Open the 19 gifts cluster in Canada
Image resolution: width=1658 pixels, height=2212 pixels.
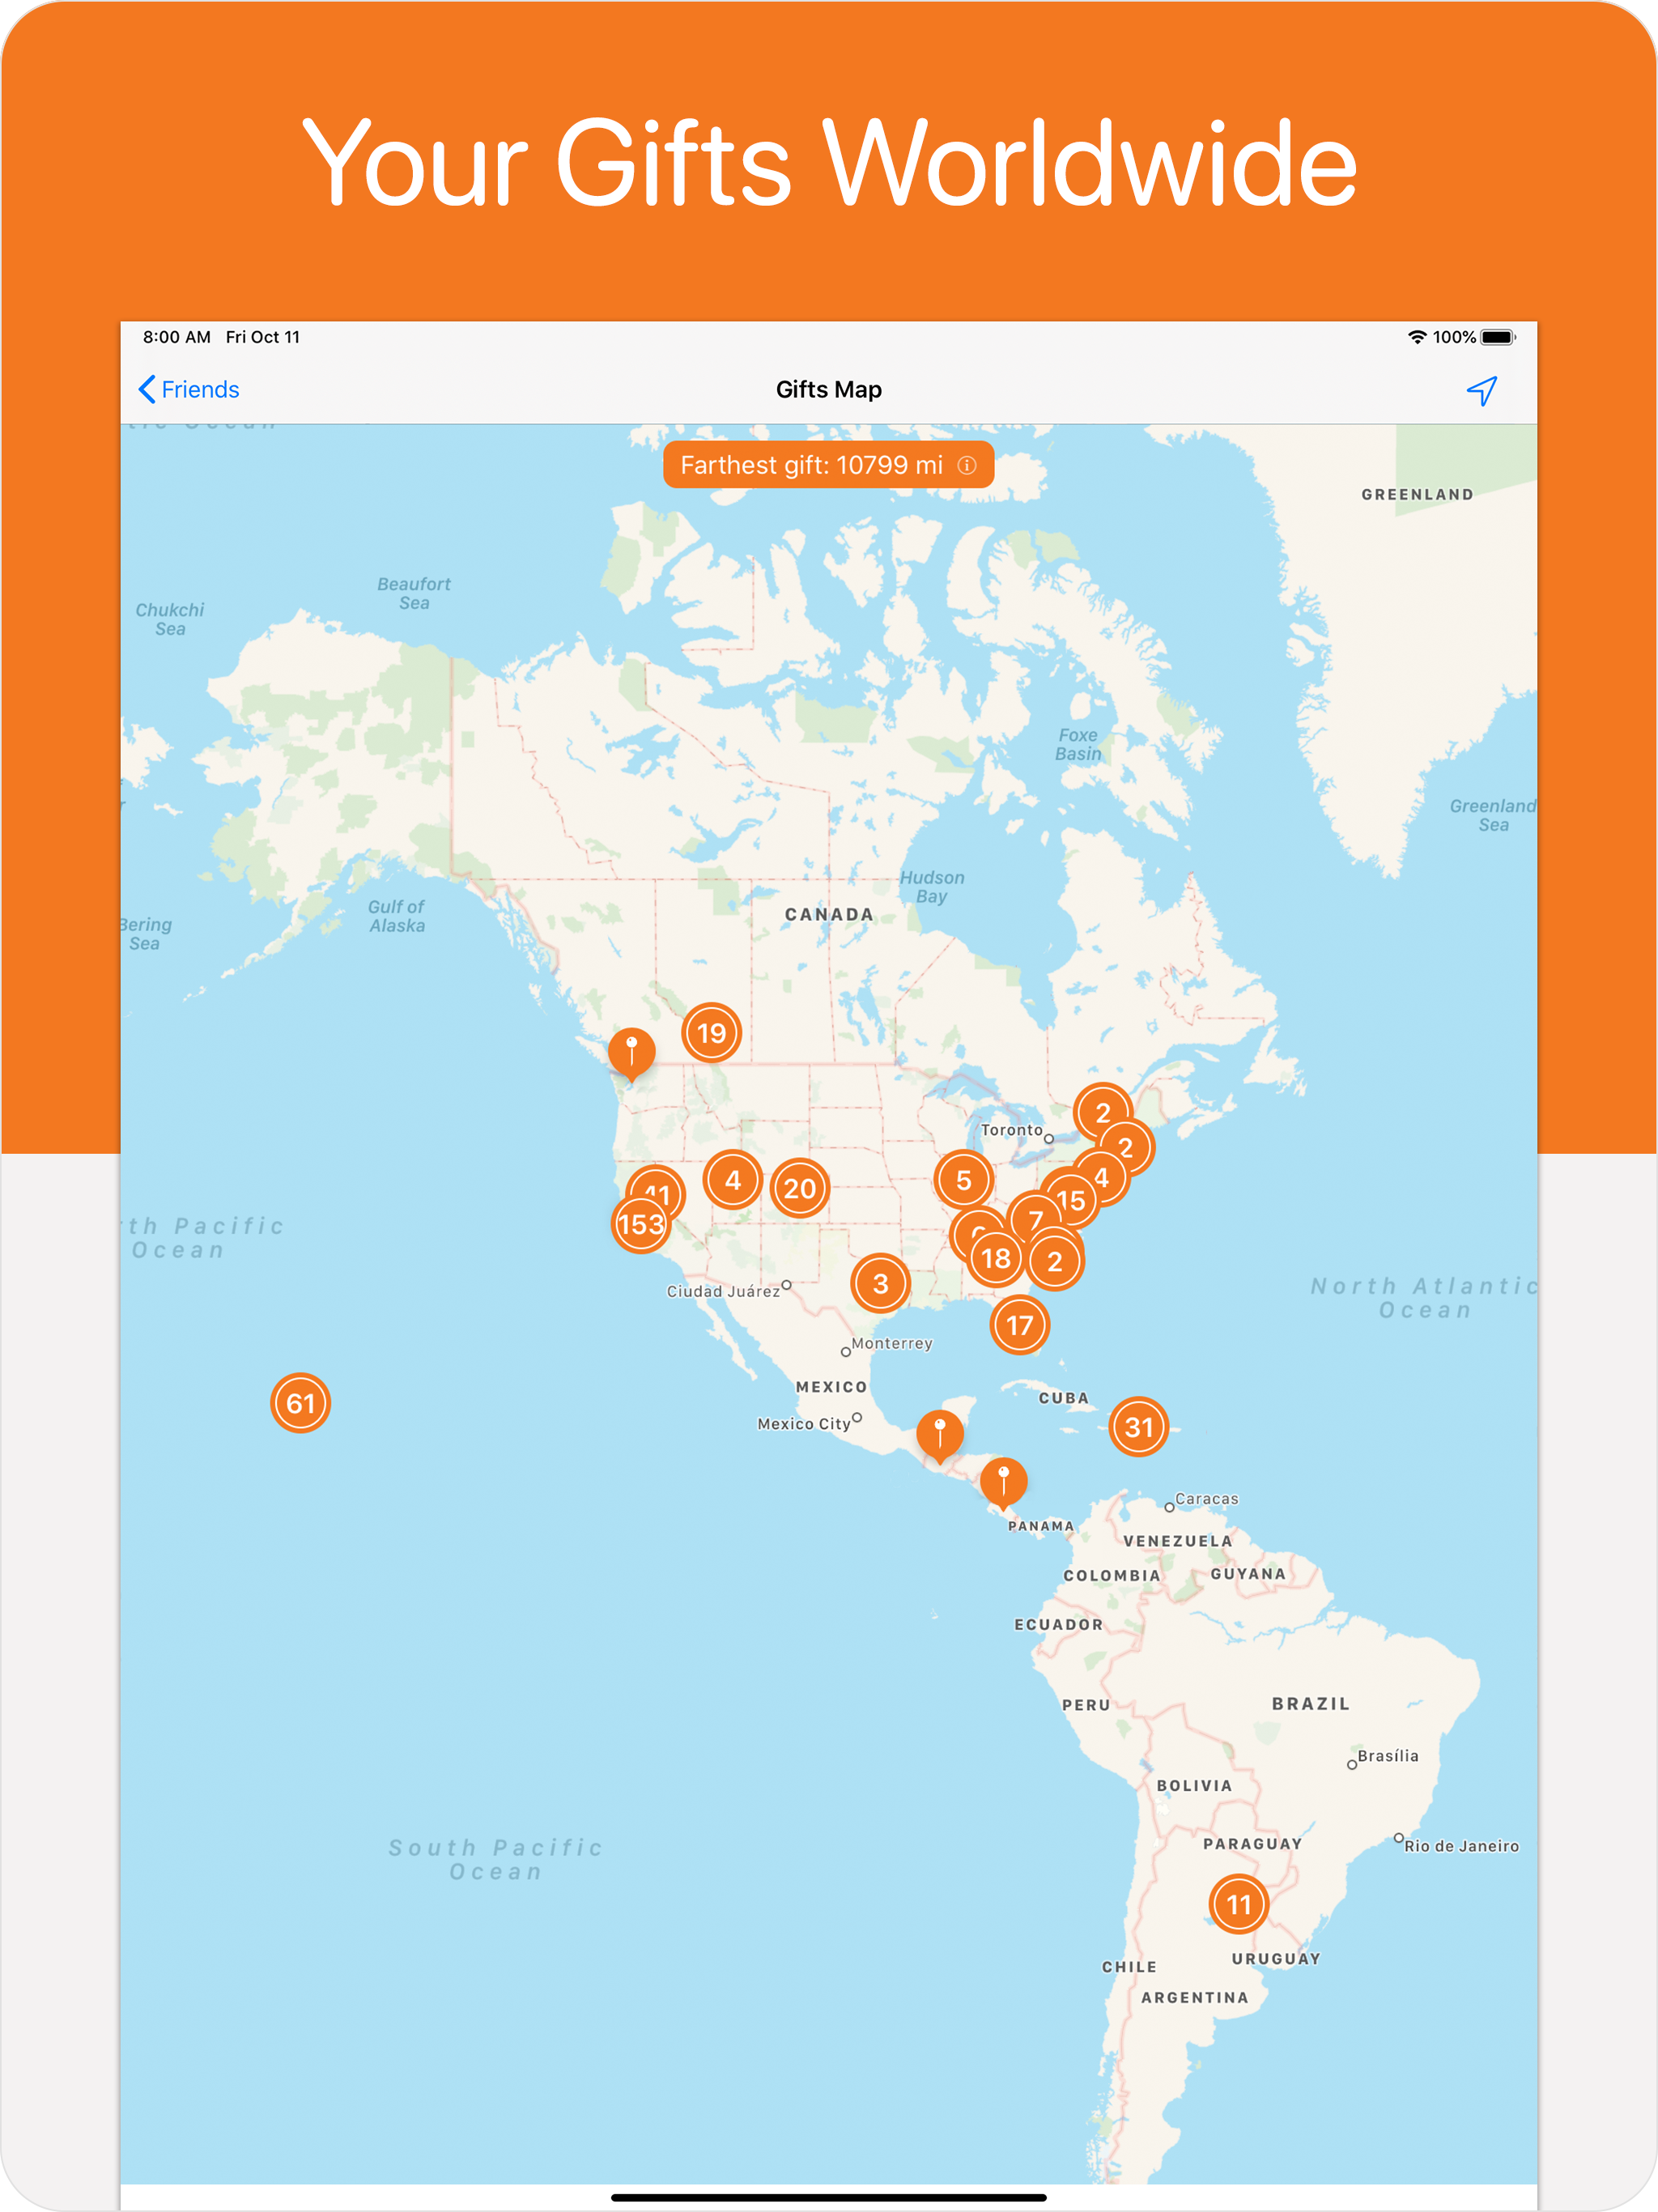[711, 1032]
